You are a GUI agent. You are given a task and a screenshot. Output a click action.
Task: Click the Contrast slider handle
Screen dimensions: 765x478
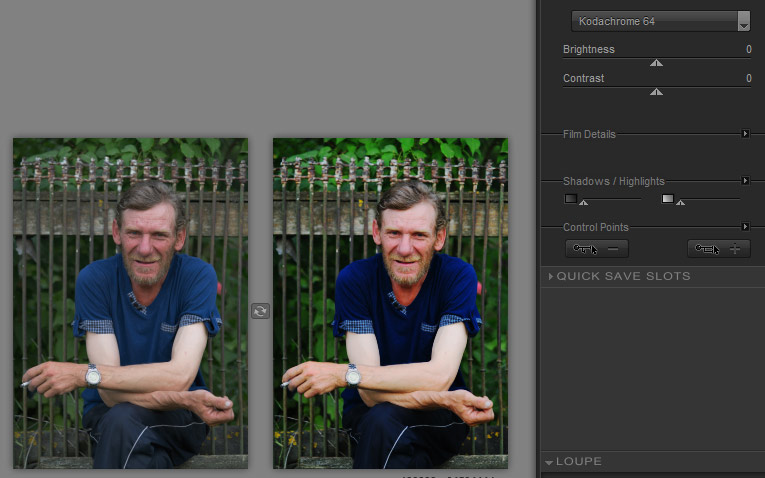656,92
